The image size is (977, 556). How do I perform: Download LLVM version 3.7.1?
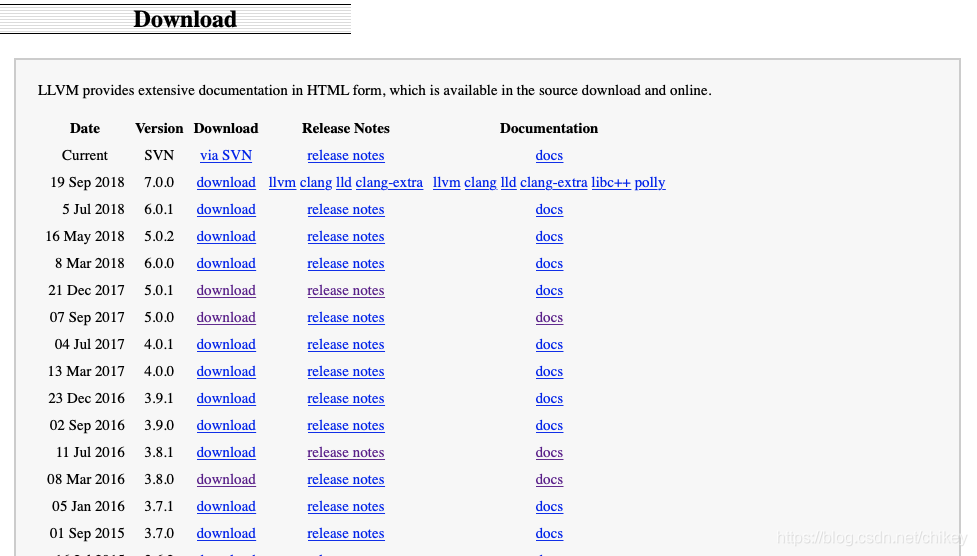[x=226, y=507]
